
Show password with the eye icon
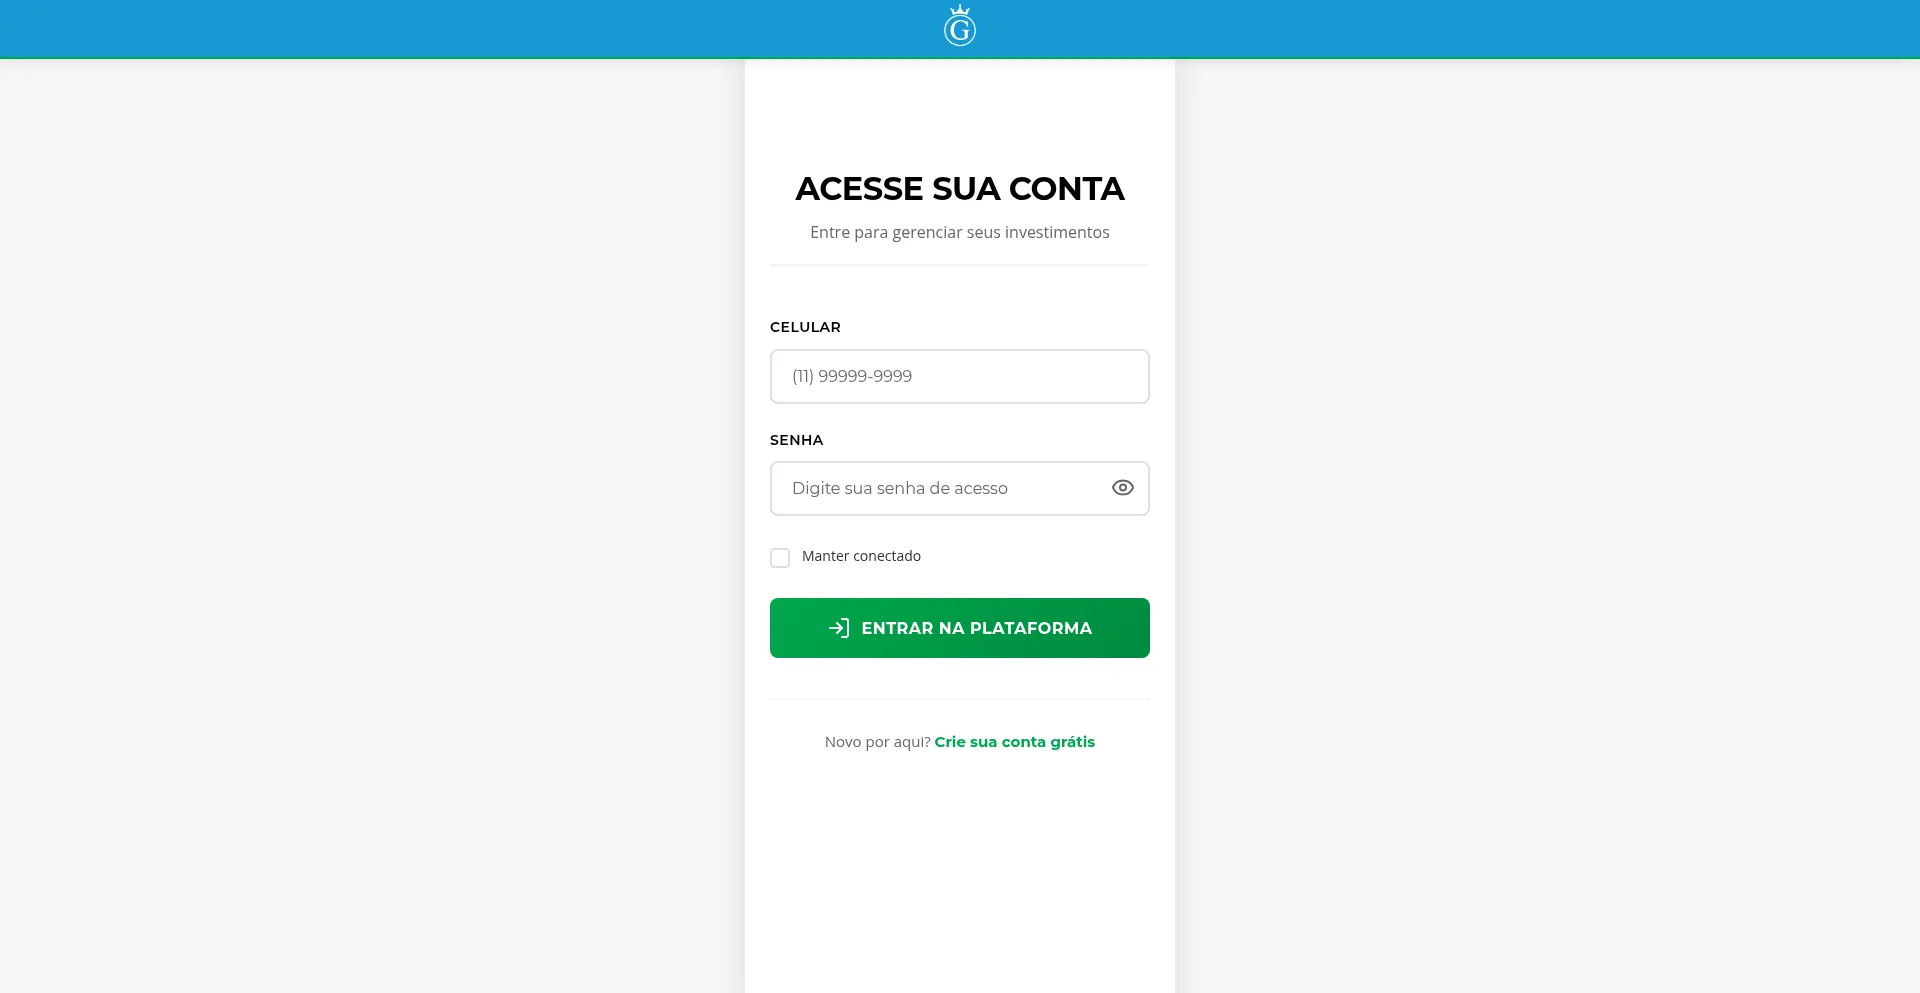click(1123, 488)
